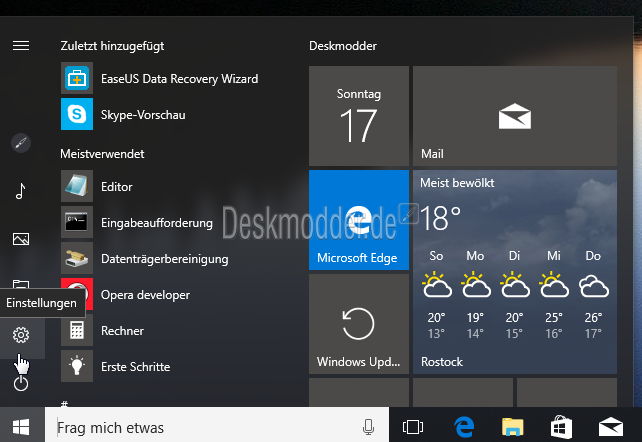
Task: Open Task View in taskbar
Action: (413, 427)
